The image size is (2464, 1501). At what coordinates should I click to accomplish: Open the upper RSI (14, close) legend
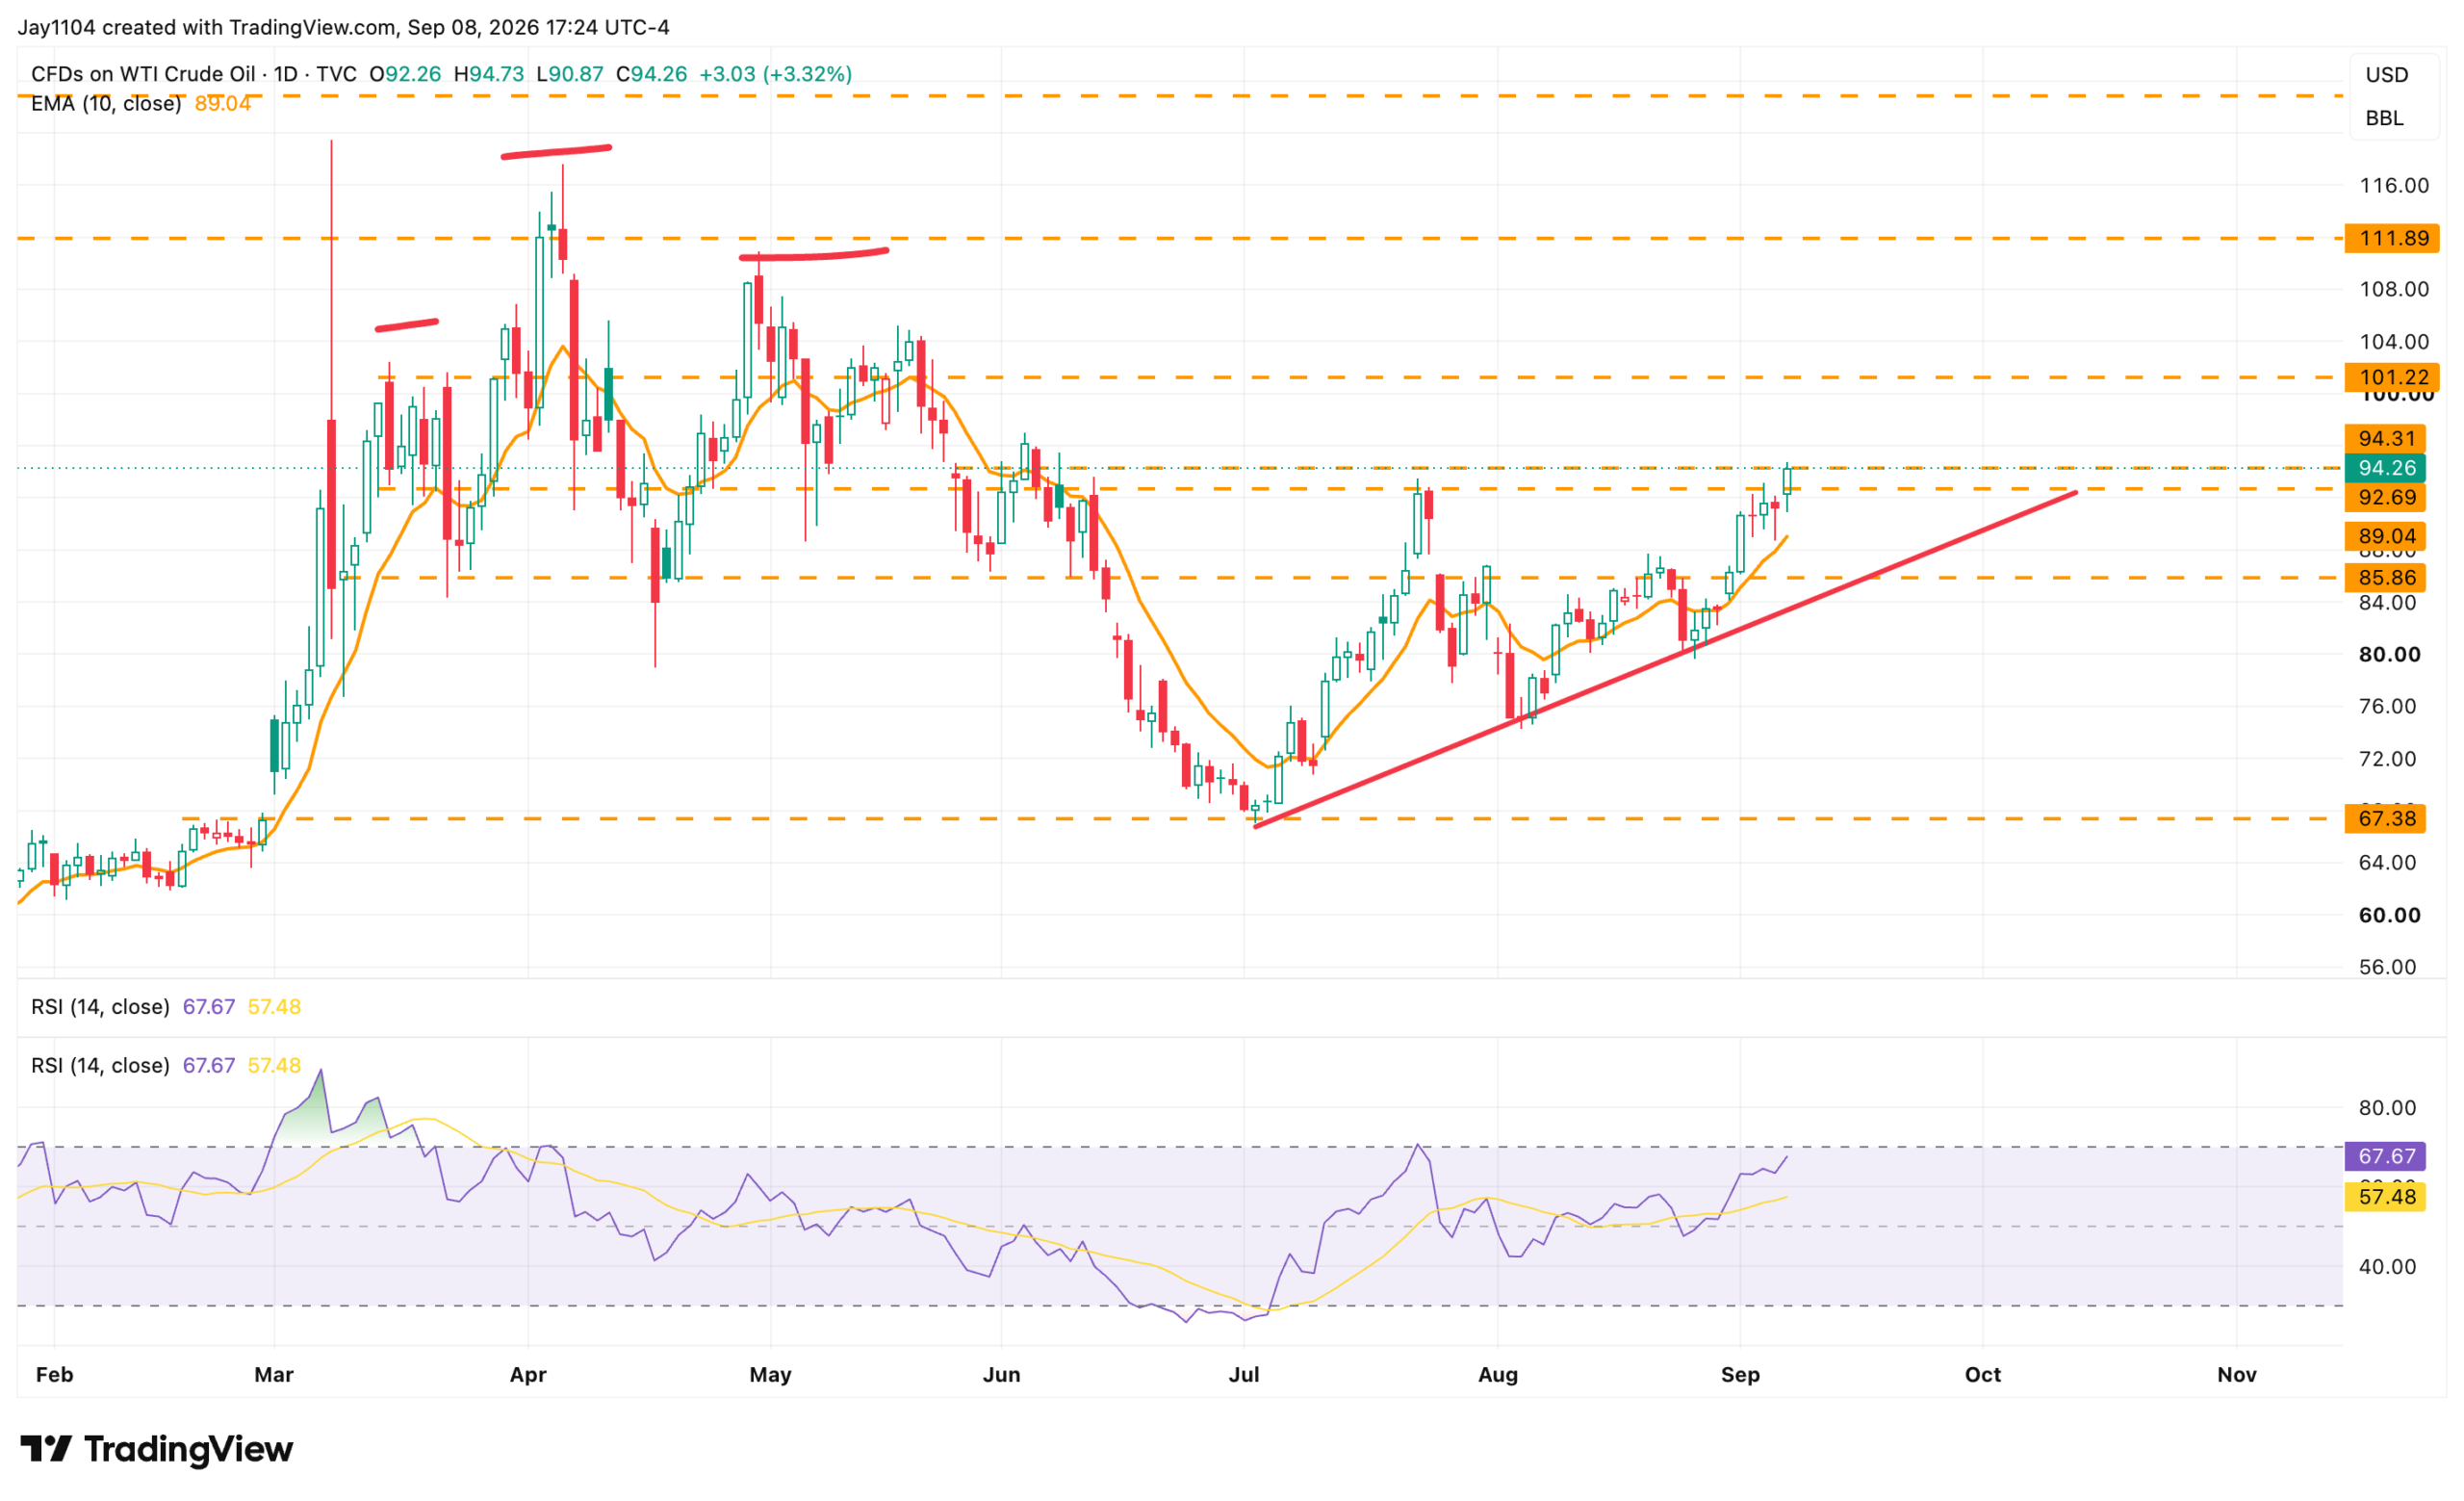[x=100, y=1007]
